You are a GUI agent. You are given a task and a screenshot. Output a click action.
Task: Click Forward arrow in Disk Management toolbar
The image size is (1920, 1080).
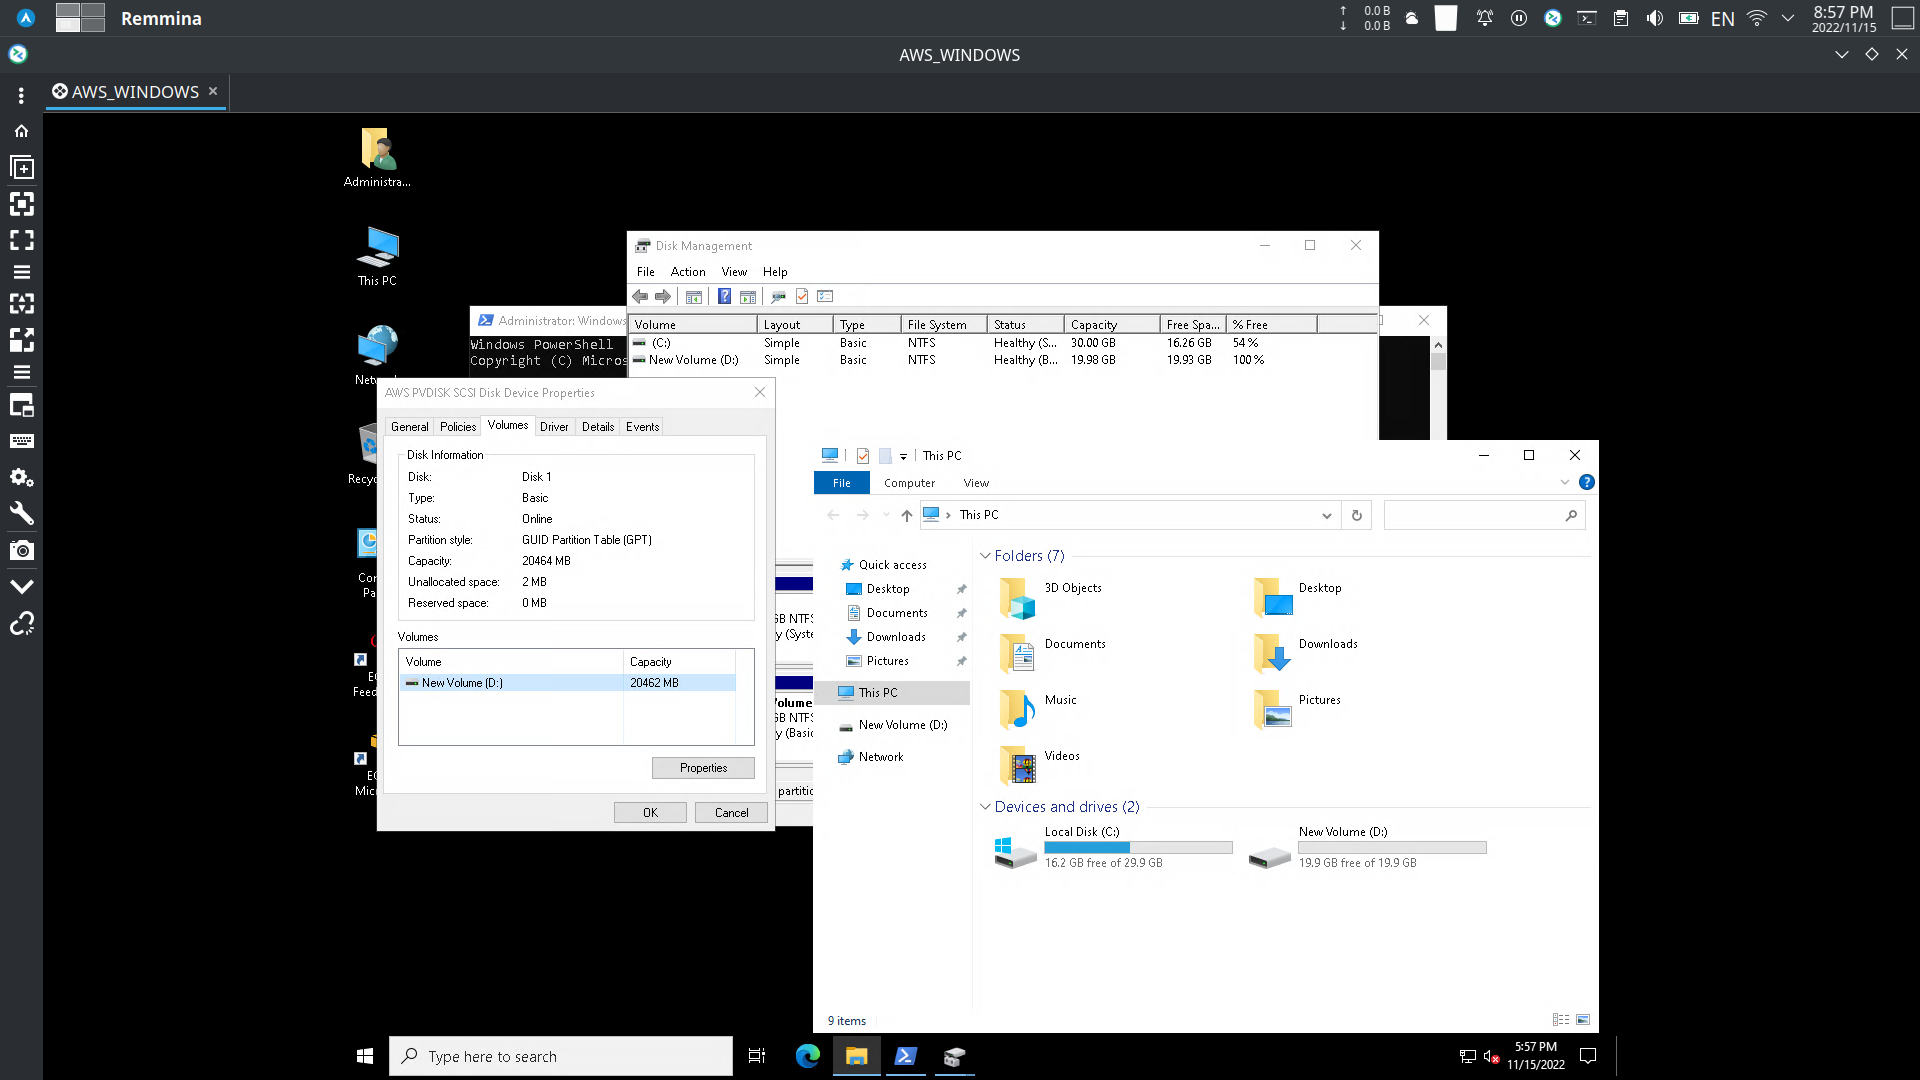[x=663, y=296]
